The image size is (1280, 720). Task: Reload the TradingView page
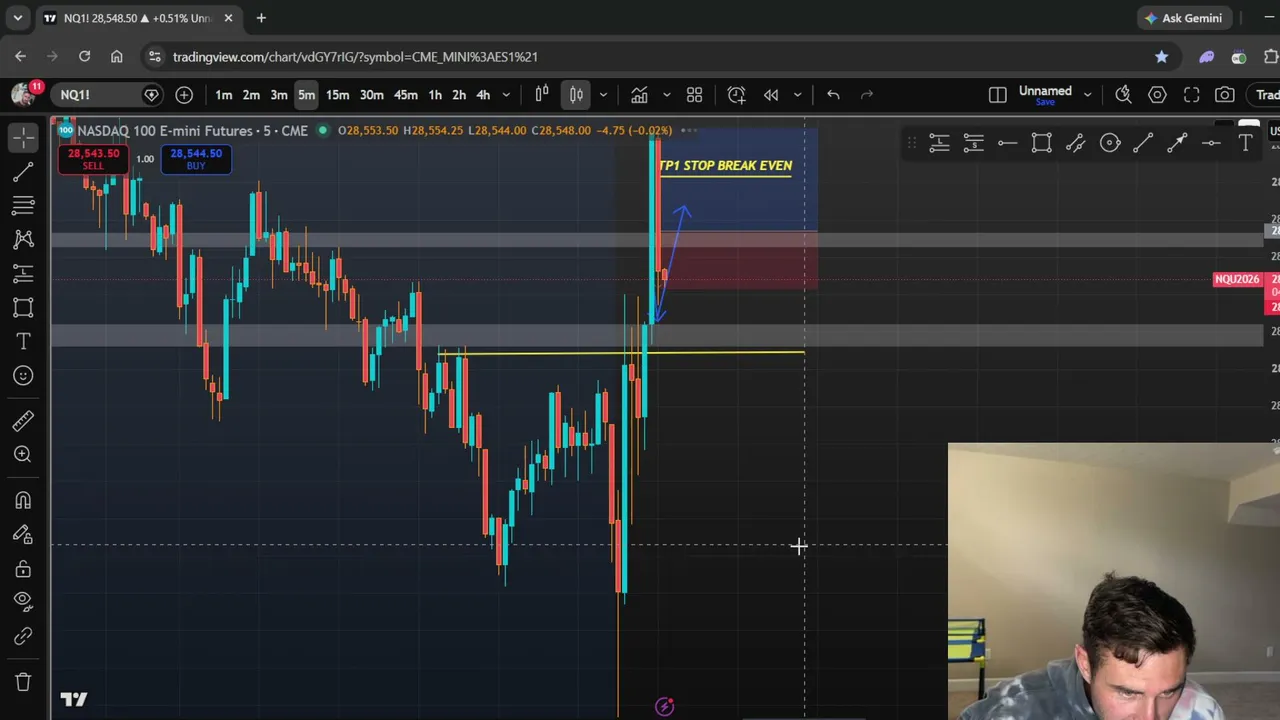[x=84, y=57]
